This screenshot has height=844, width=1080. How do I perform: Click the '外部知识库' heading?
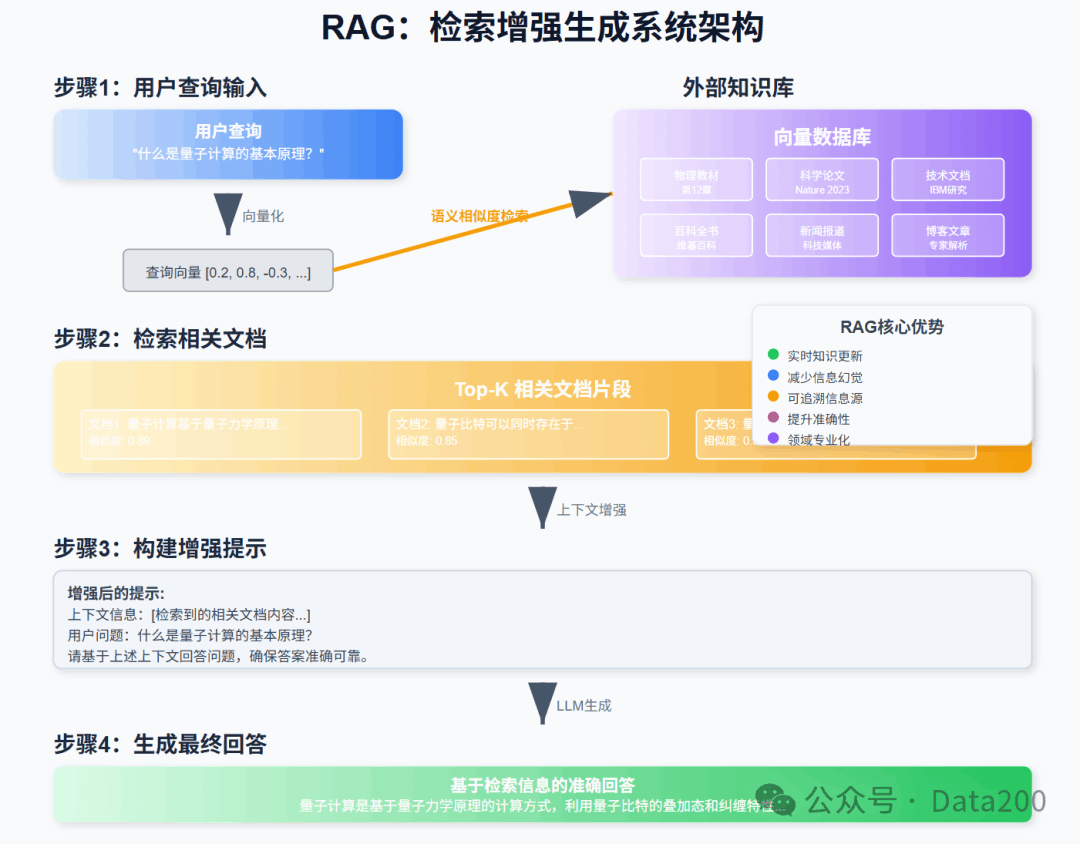point(738,88)
